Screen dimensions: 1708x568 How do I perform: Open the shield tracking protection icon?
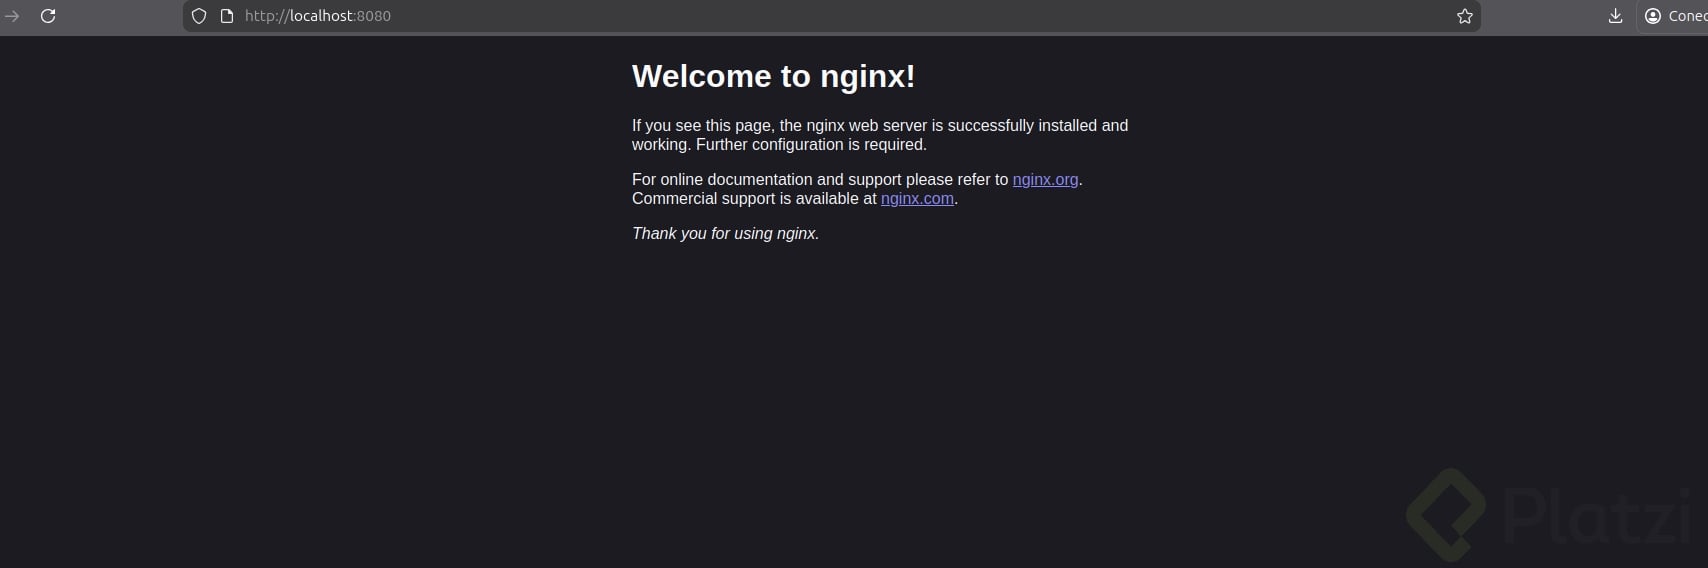(199, 16)
